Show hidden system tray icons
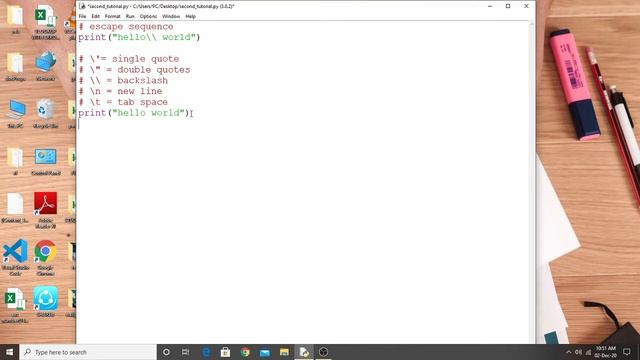Screen dimensions: 640x360 click(x=568, y=352)
